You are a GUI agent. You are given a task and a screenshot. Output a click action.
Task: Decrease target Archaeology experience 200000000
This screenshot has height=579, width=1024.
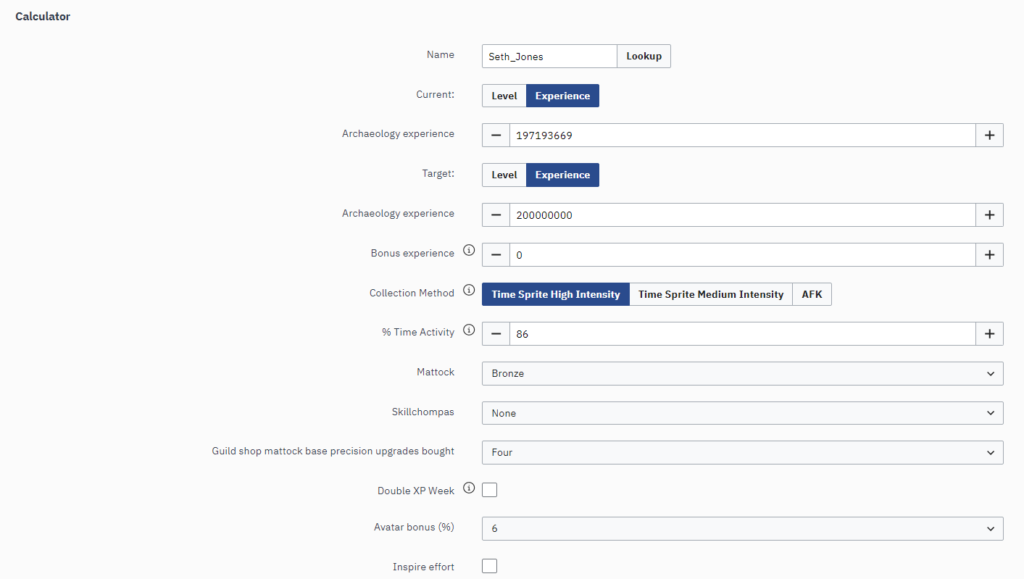pyautogui.click(x=496, y=215)
